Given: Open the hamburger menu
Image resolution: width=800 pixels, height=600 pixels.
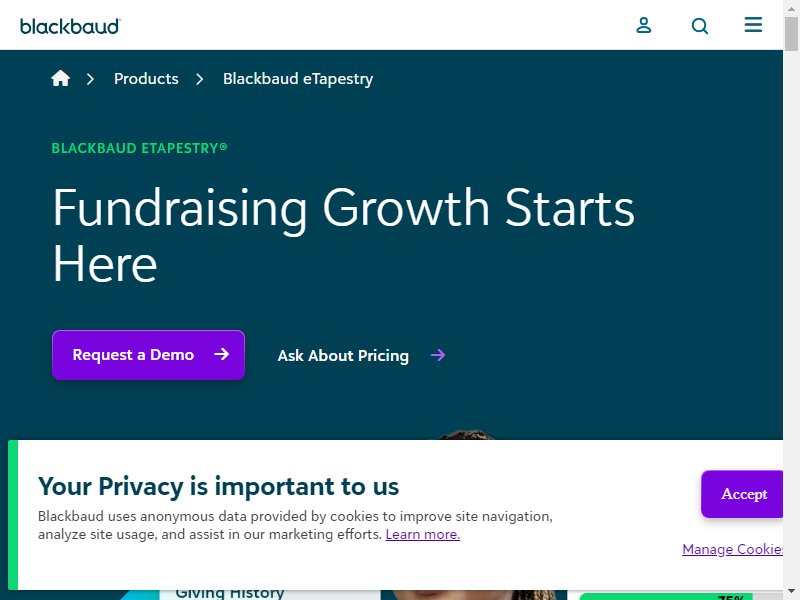Looking at the screenshot, I should (753, 24).
